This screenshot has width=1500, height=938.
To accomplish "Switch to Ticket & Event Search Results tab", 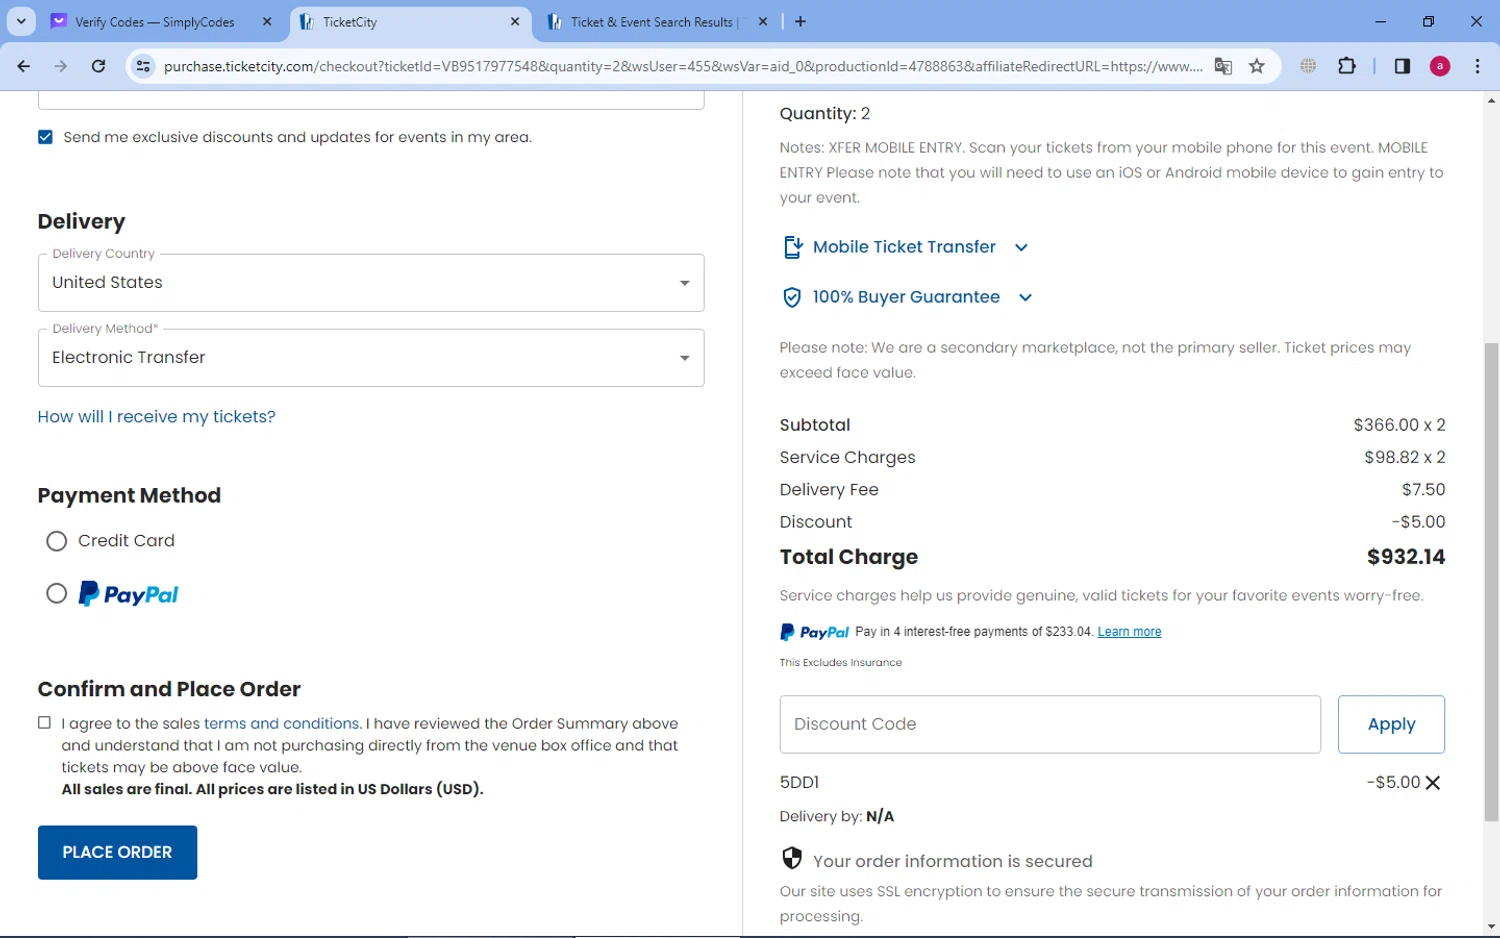I will click(651, 22).
